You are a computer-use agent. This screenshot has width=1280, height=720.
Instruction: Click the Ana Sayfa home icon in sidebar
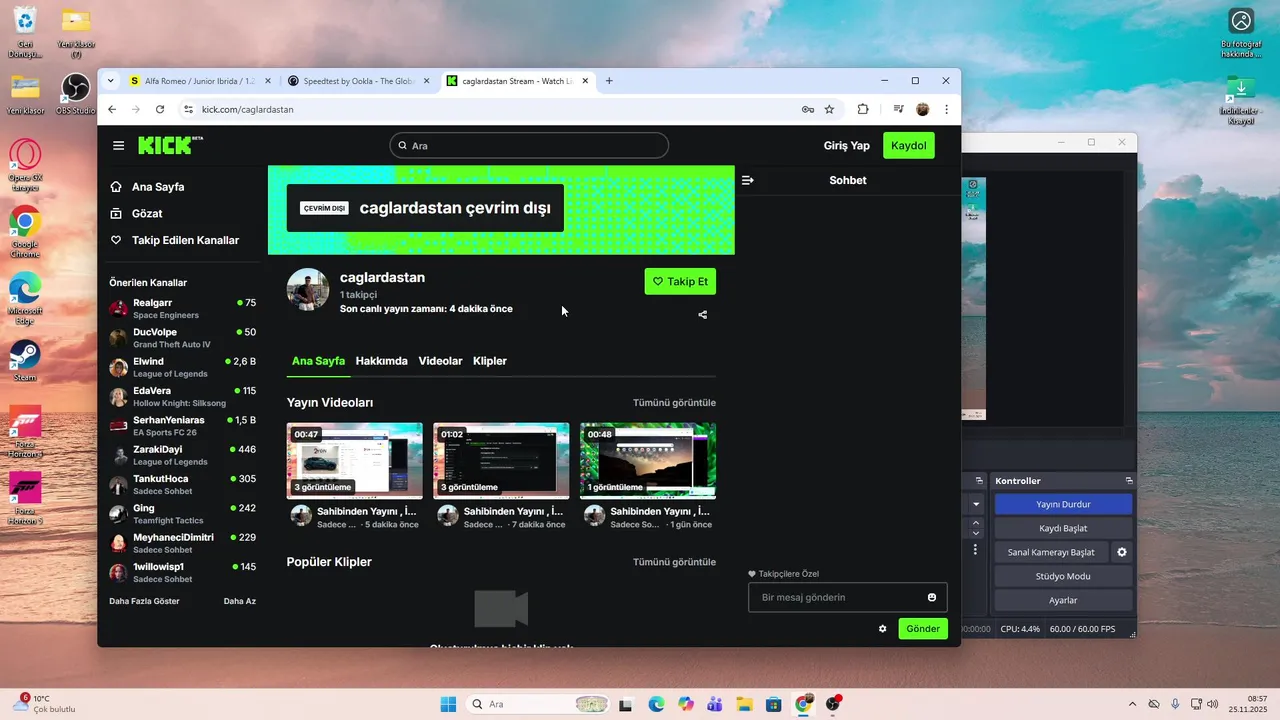[x=116, y=187]
